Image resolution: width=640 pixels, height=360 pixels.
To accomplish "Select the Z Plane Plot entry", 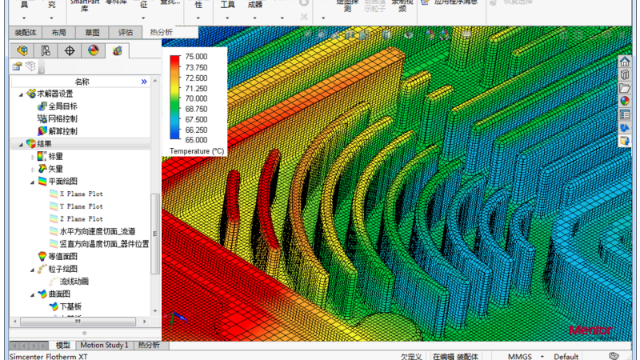I will [81, 219].
